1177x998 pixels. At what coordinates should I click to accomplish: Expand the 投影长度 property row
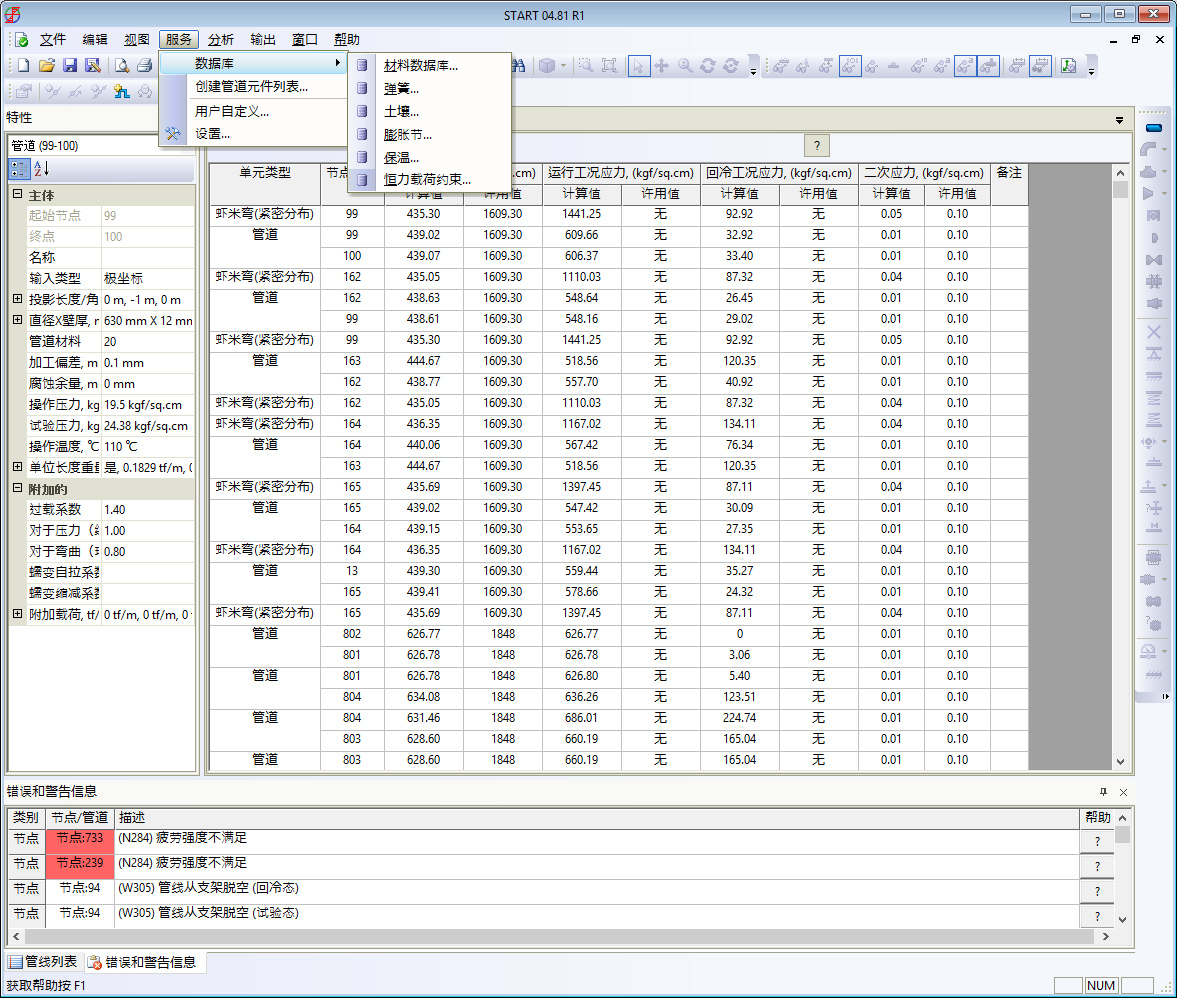point(17,299)
